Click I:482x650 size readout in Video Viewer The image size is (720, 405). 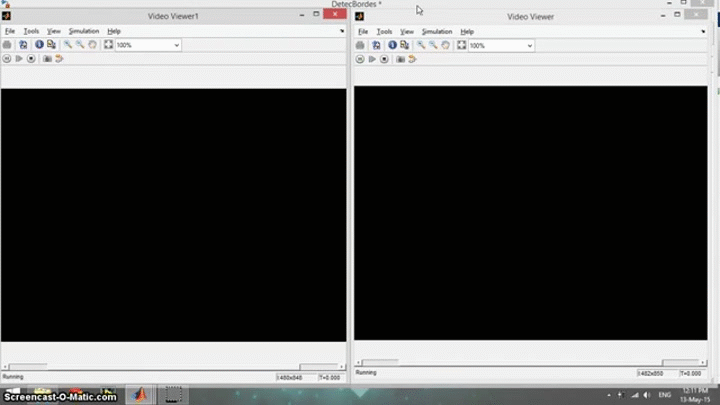(651, 373)
